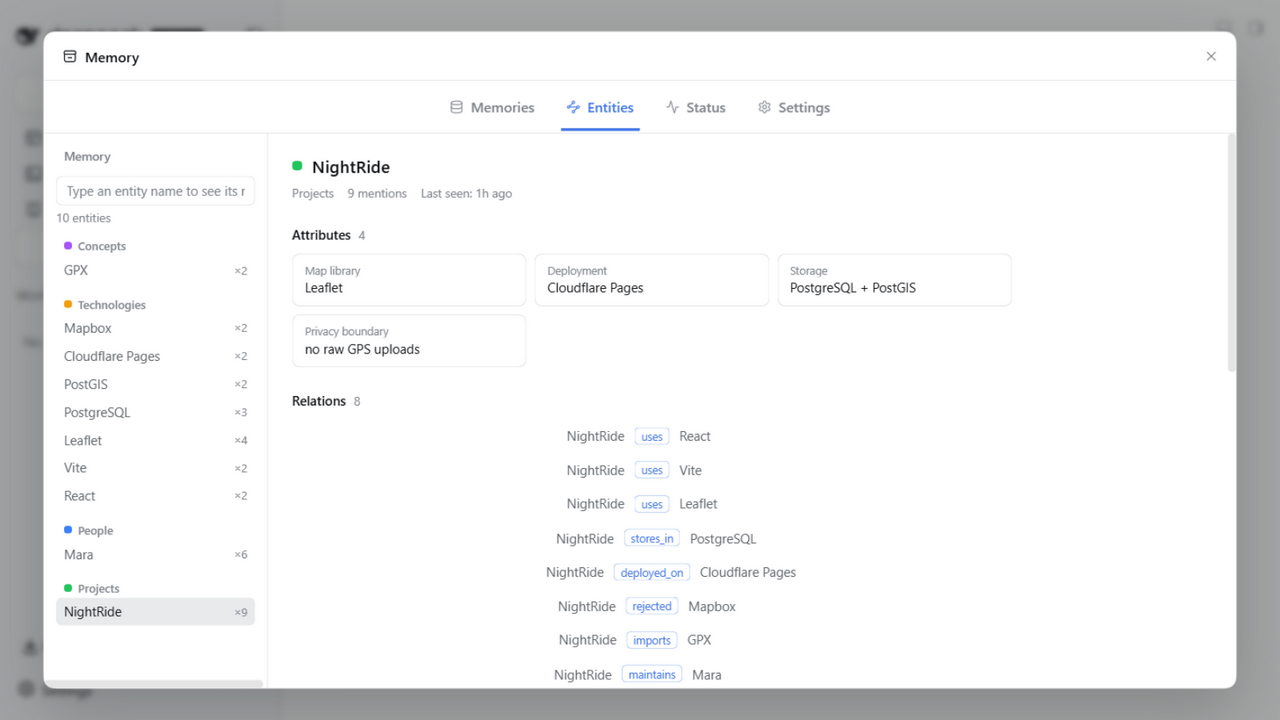Click the 'People' group header in the sidebar
The width and height of the screenshot is (1280, 720).
pyautogui.click(x=96, y=531)
